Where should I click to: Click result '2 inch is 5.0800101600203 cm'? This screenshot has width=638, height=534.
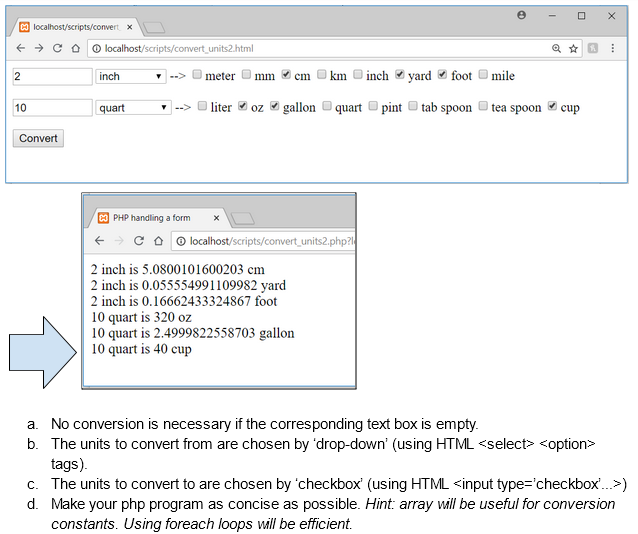tap(178, 269)
